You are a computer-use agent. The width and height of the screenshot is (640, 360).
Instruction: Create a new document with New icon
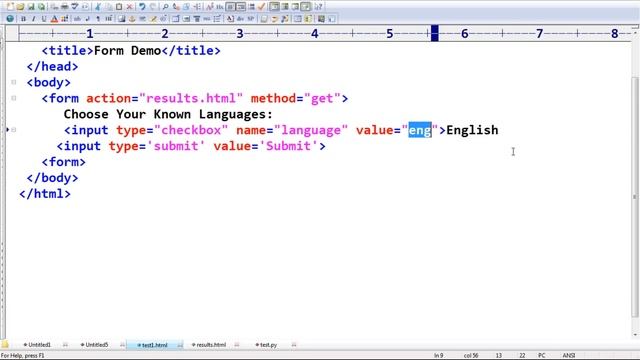click(x=10, y=7)
